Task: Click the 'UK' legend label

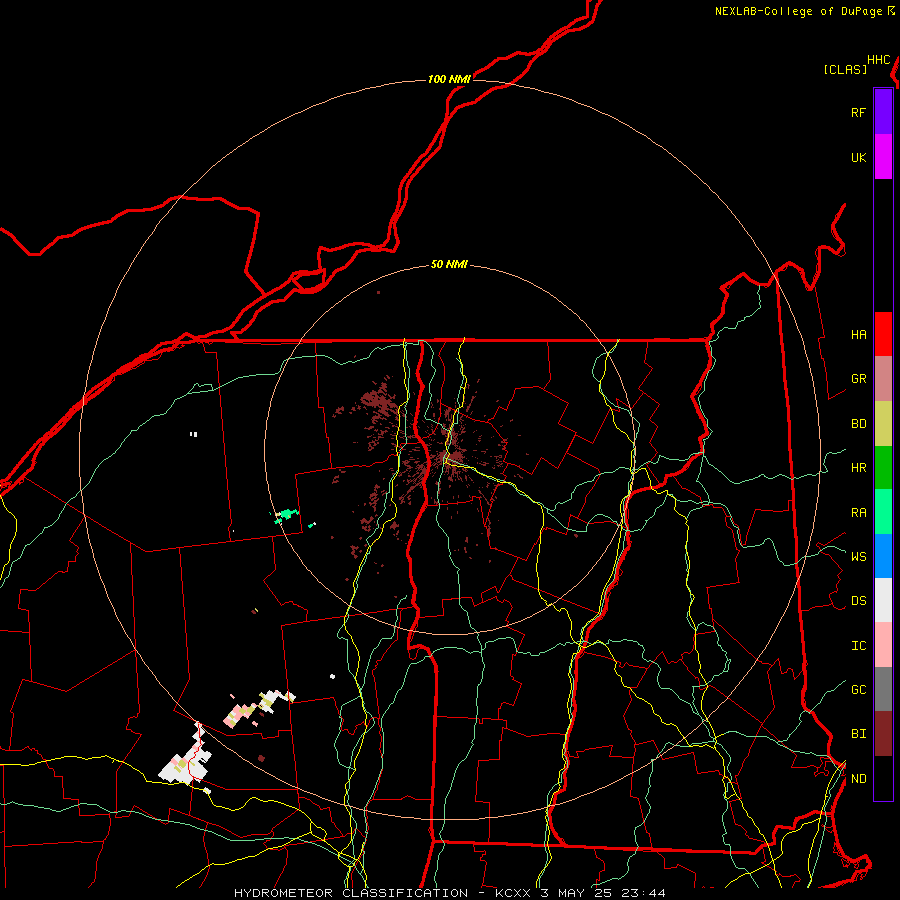Action: pyautogui.click(x=858, y=157)
